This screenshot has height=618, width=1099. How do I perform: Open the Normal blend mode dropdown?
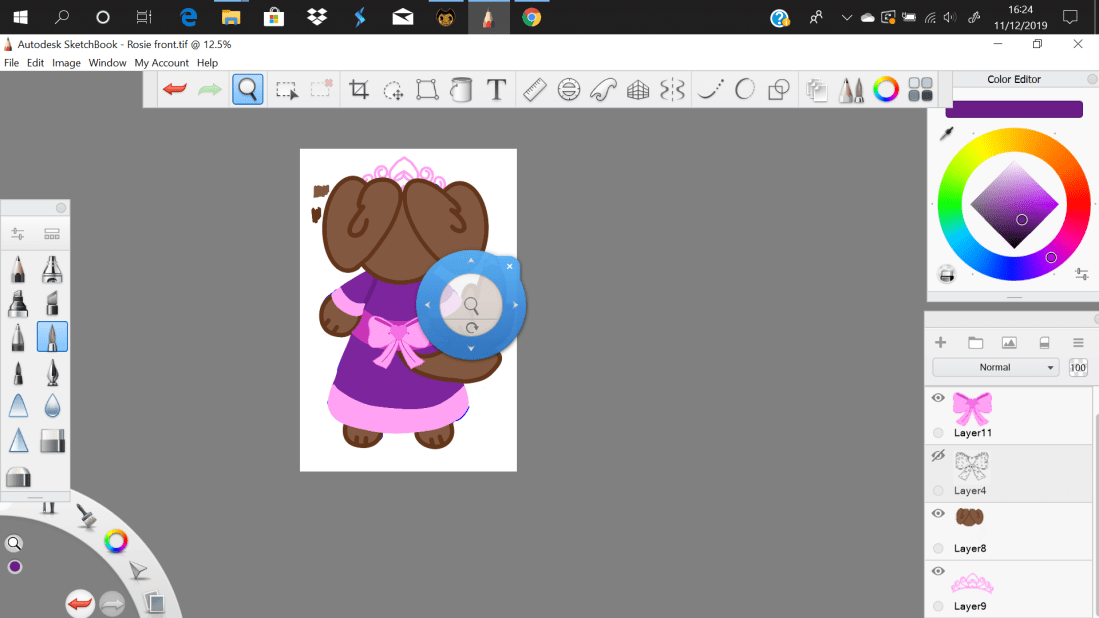coord(995,367)
